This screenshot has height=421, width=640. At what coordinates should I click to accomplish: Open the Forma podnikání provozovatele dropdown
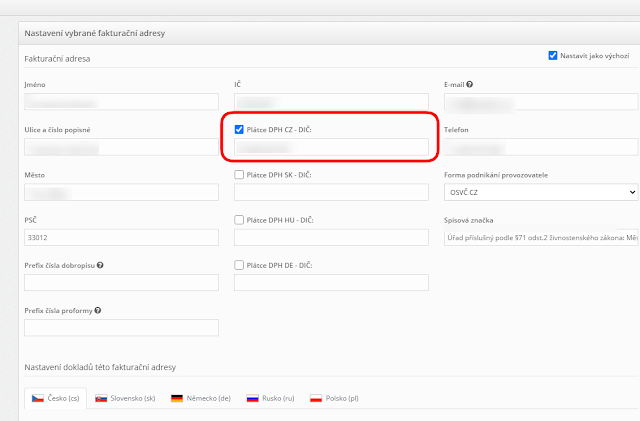540,192
